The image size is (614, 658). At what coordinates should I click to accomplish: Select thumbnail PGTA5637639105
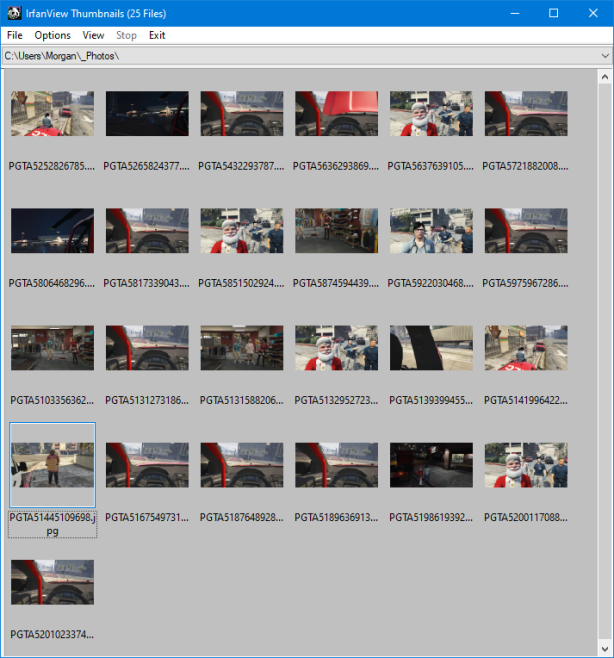[431, 113]
